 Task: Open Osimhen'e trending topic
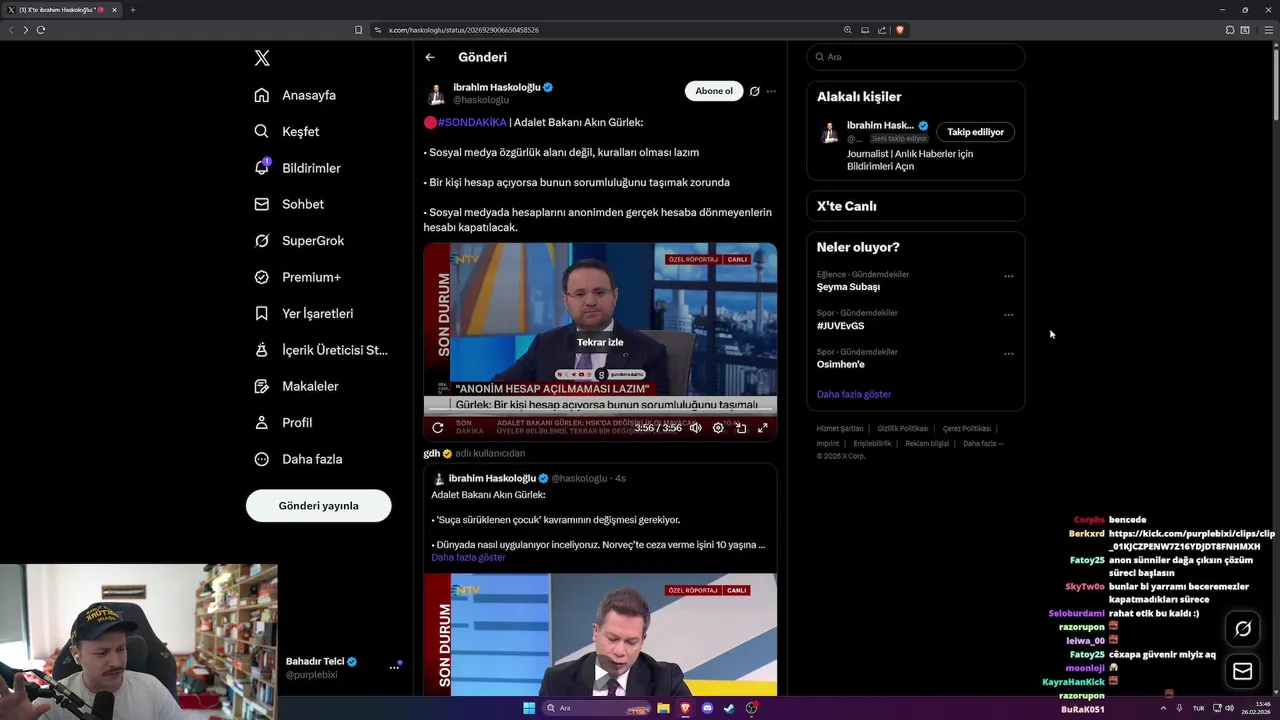841,364
